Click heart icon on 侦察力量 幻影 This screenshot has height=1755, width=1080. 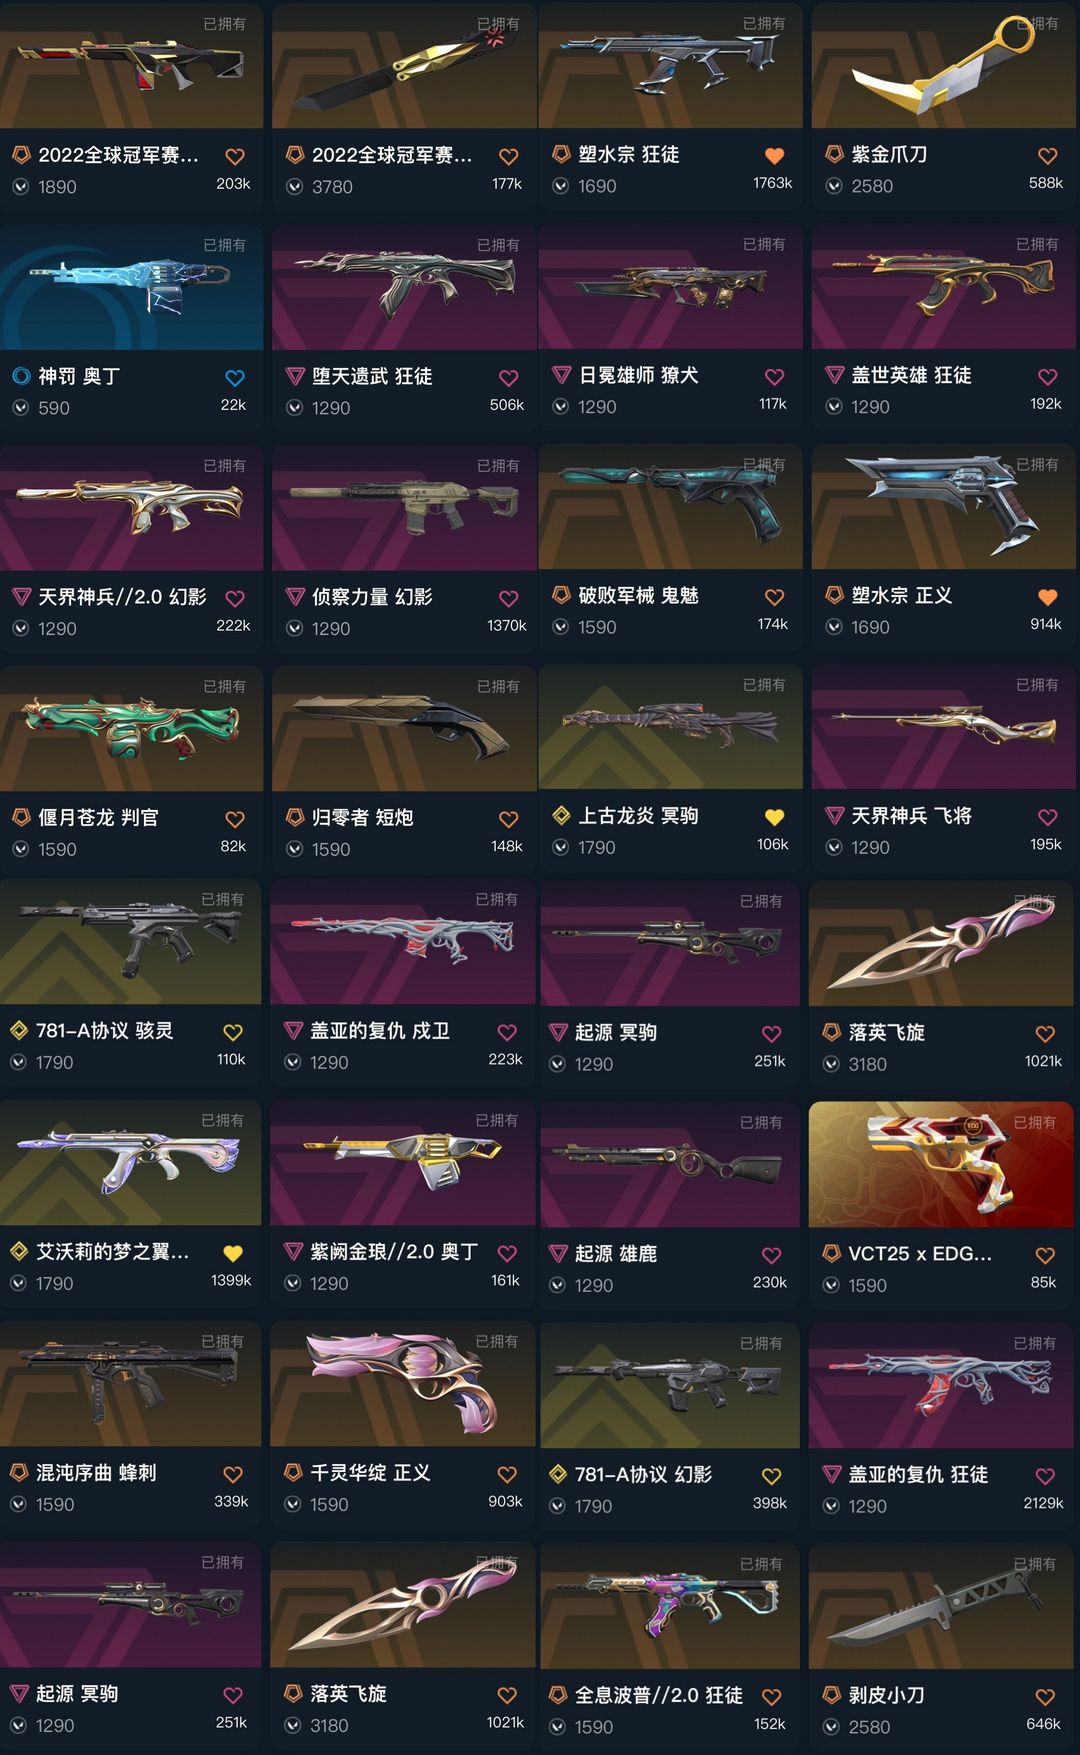(x=508, y=599)
